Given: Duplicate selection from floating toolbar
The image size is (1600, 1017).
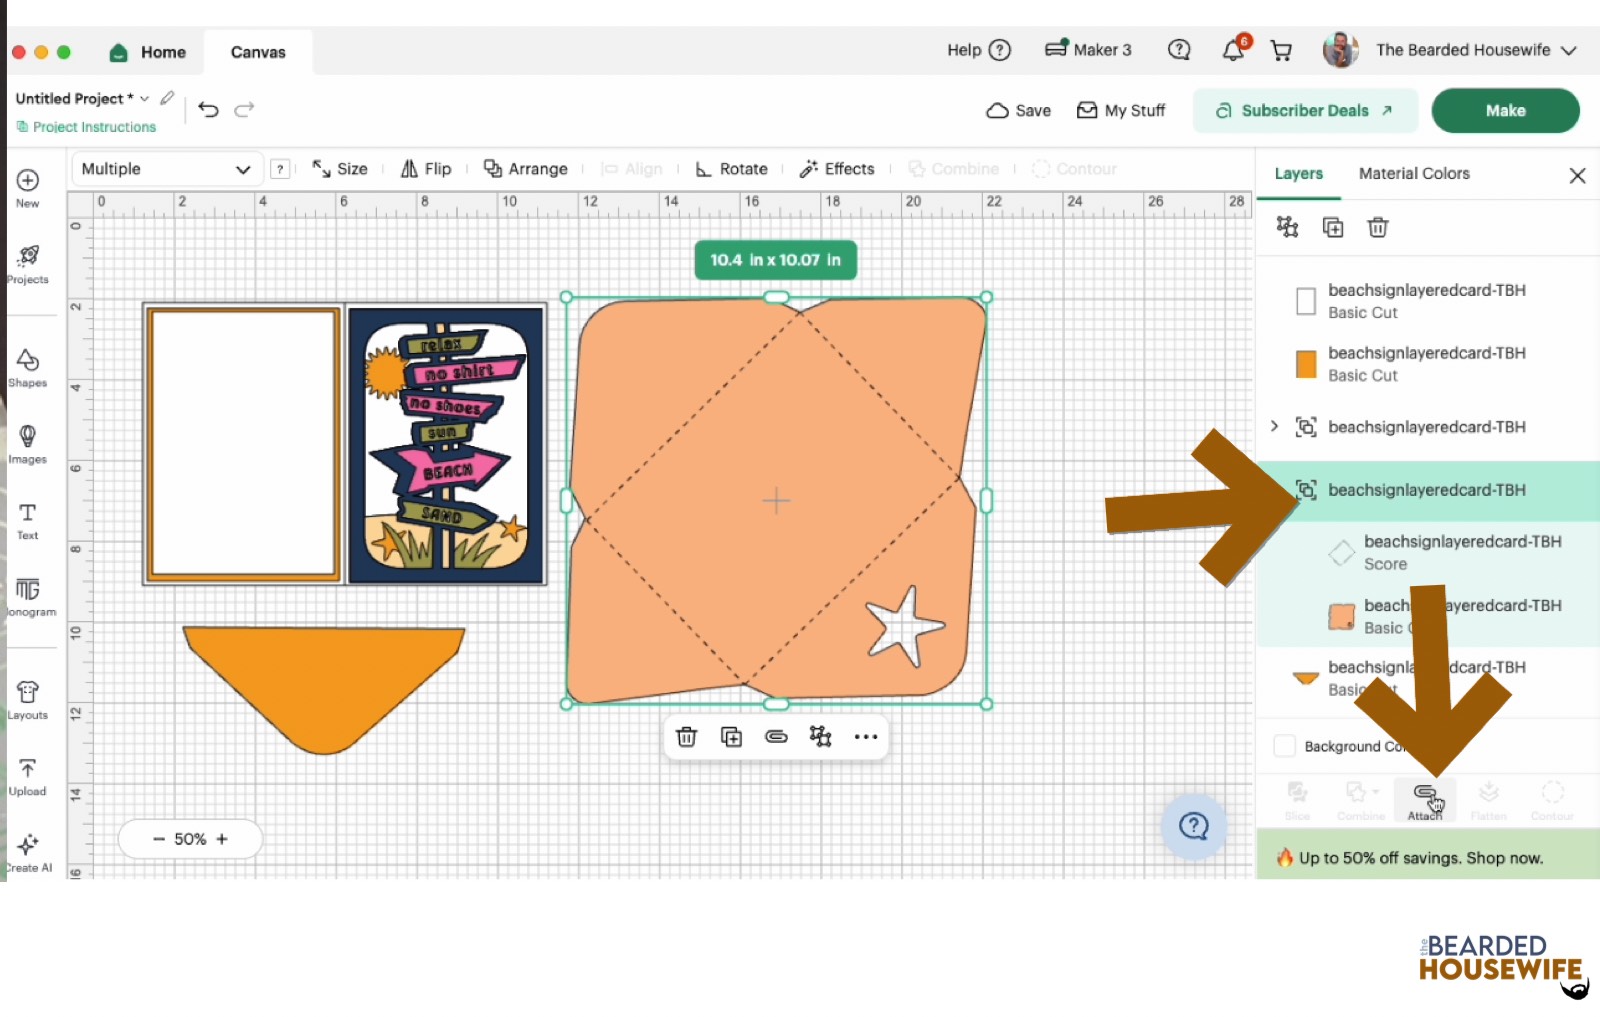Looking at the screenshot, I should coord(732,737).
